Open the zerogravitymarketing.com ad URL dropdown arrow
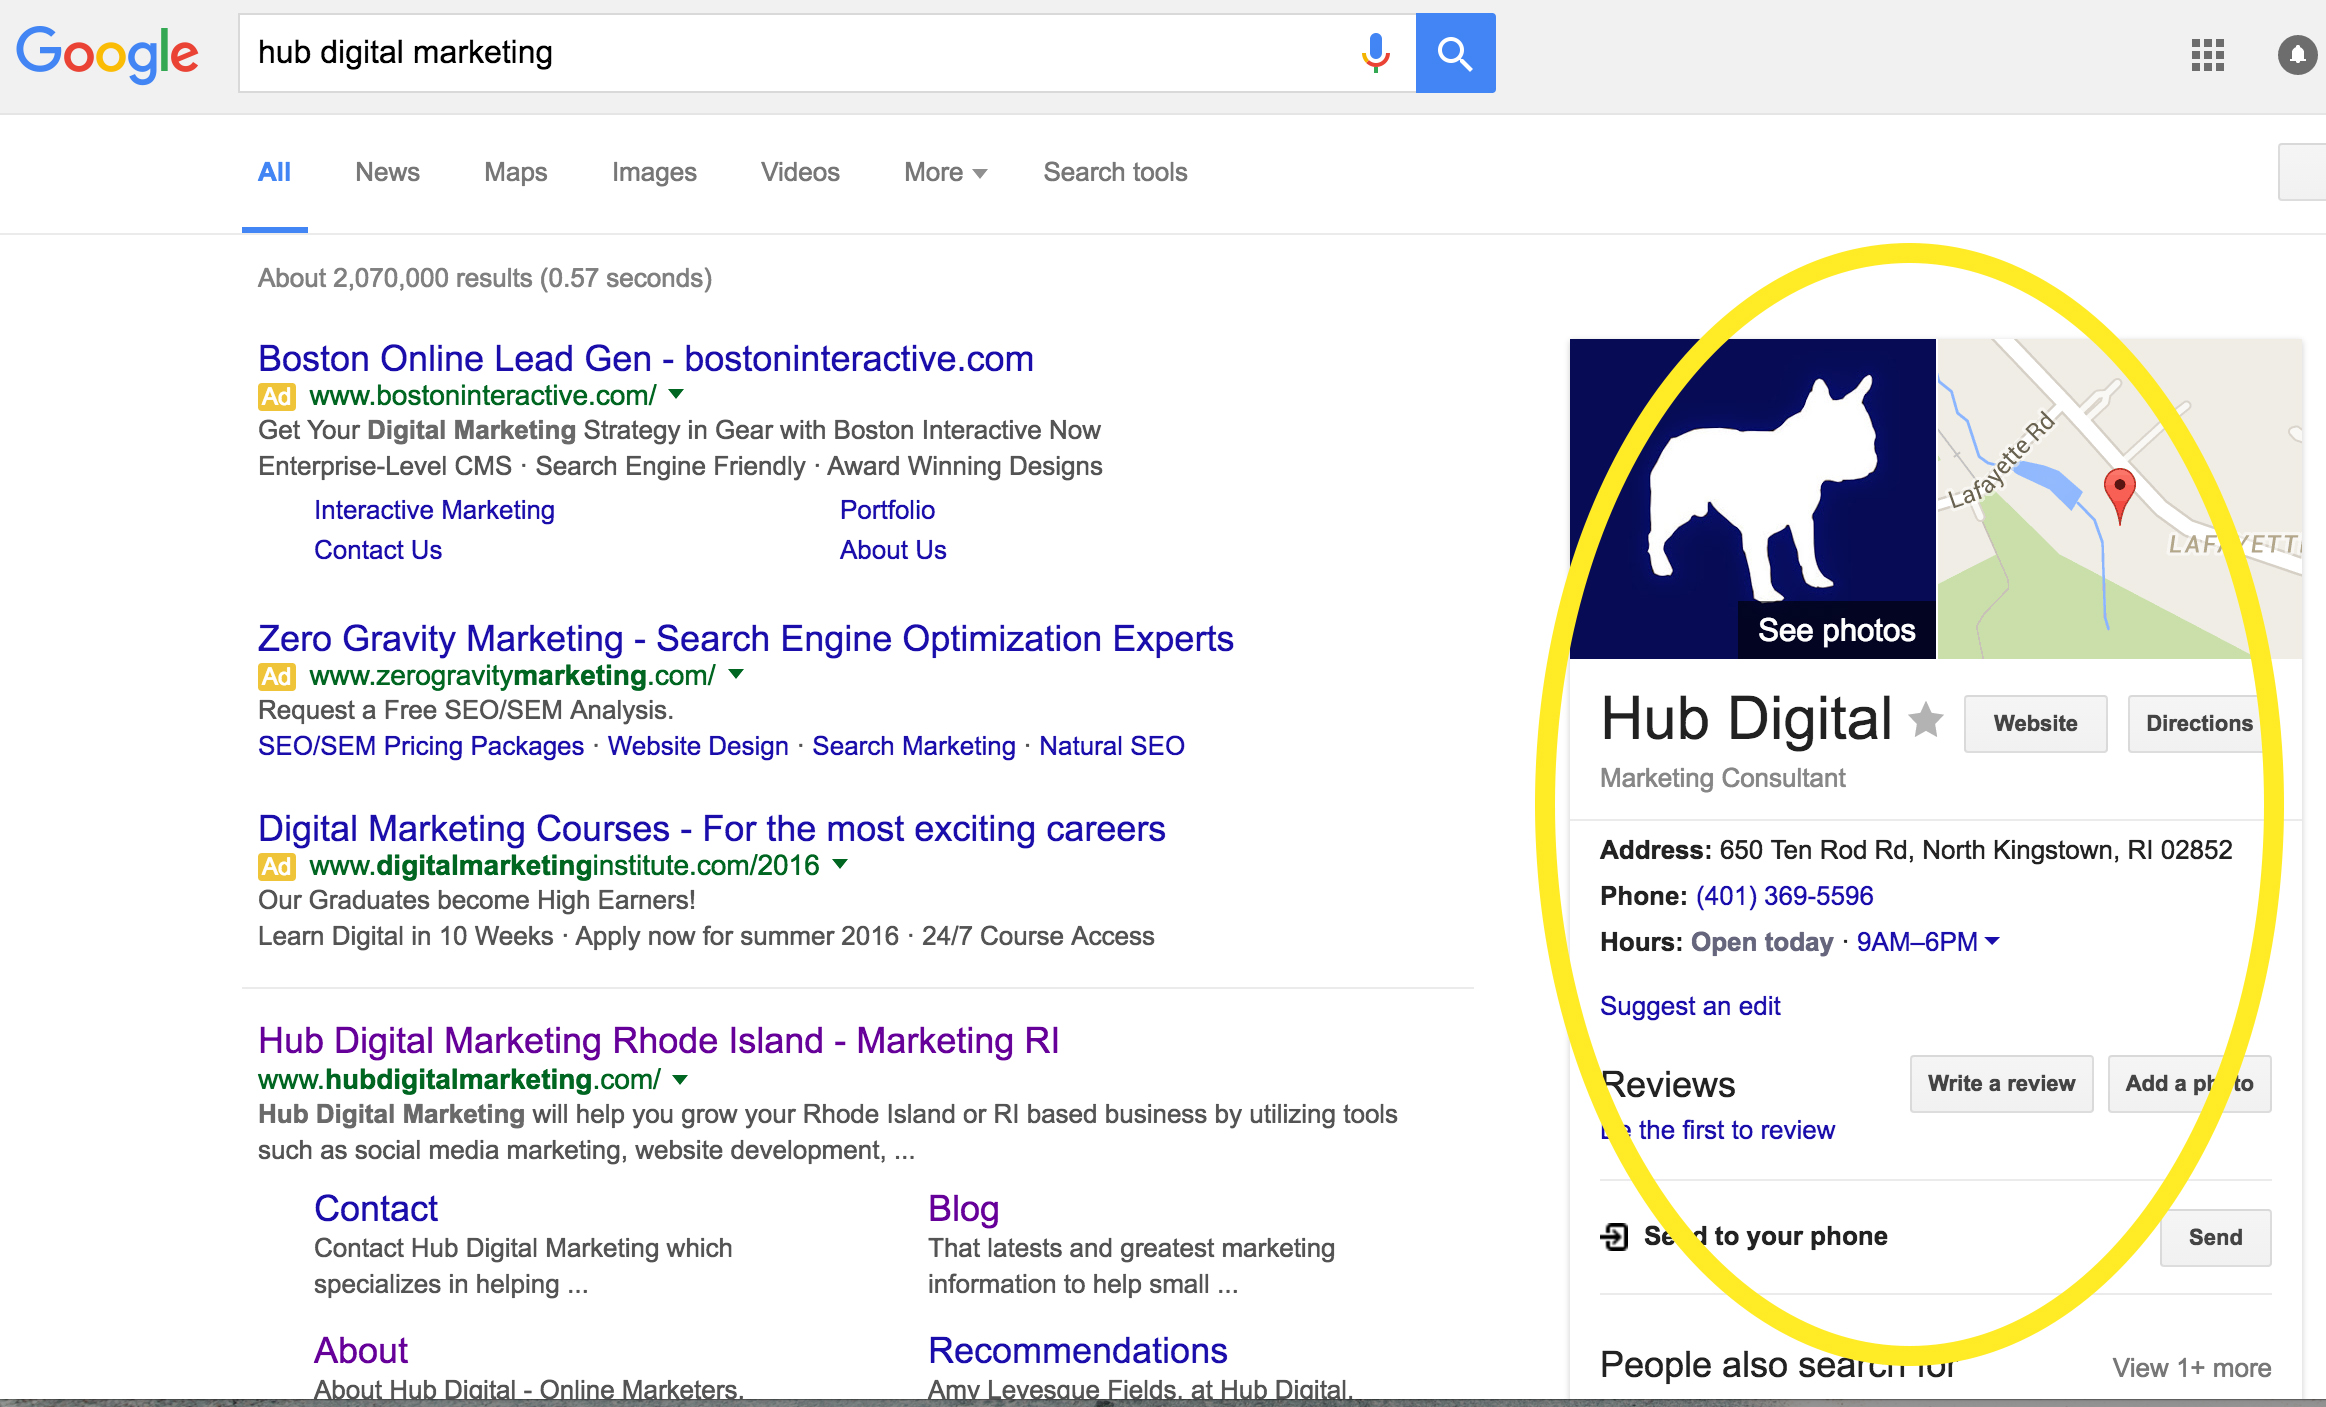Image resolution: width=2326 pixels, height=1407 pixels. tap(737, 674)
